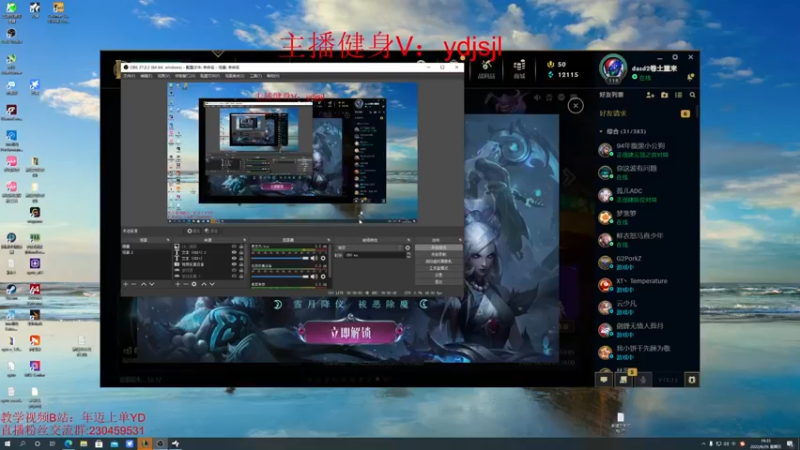Pop out the OBS scene transitions dock via header icon
This screenshot has width=800, height=450.
(409, 240)
